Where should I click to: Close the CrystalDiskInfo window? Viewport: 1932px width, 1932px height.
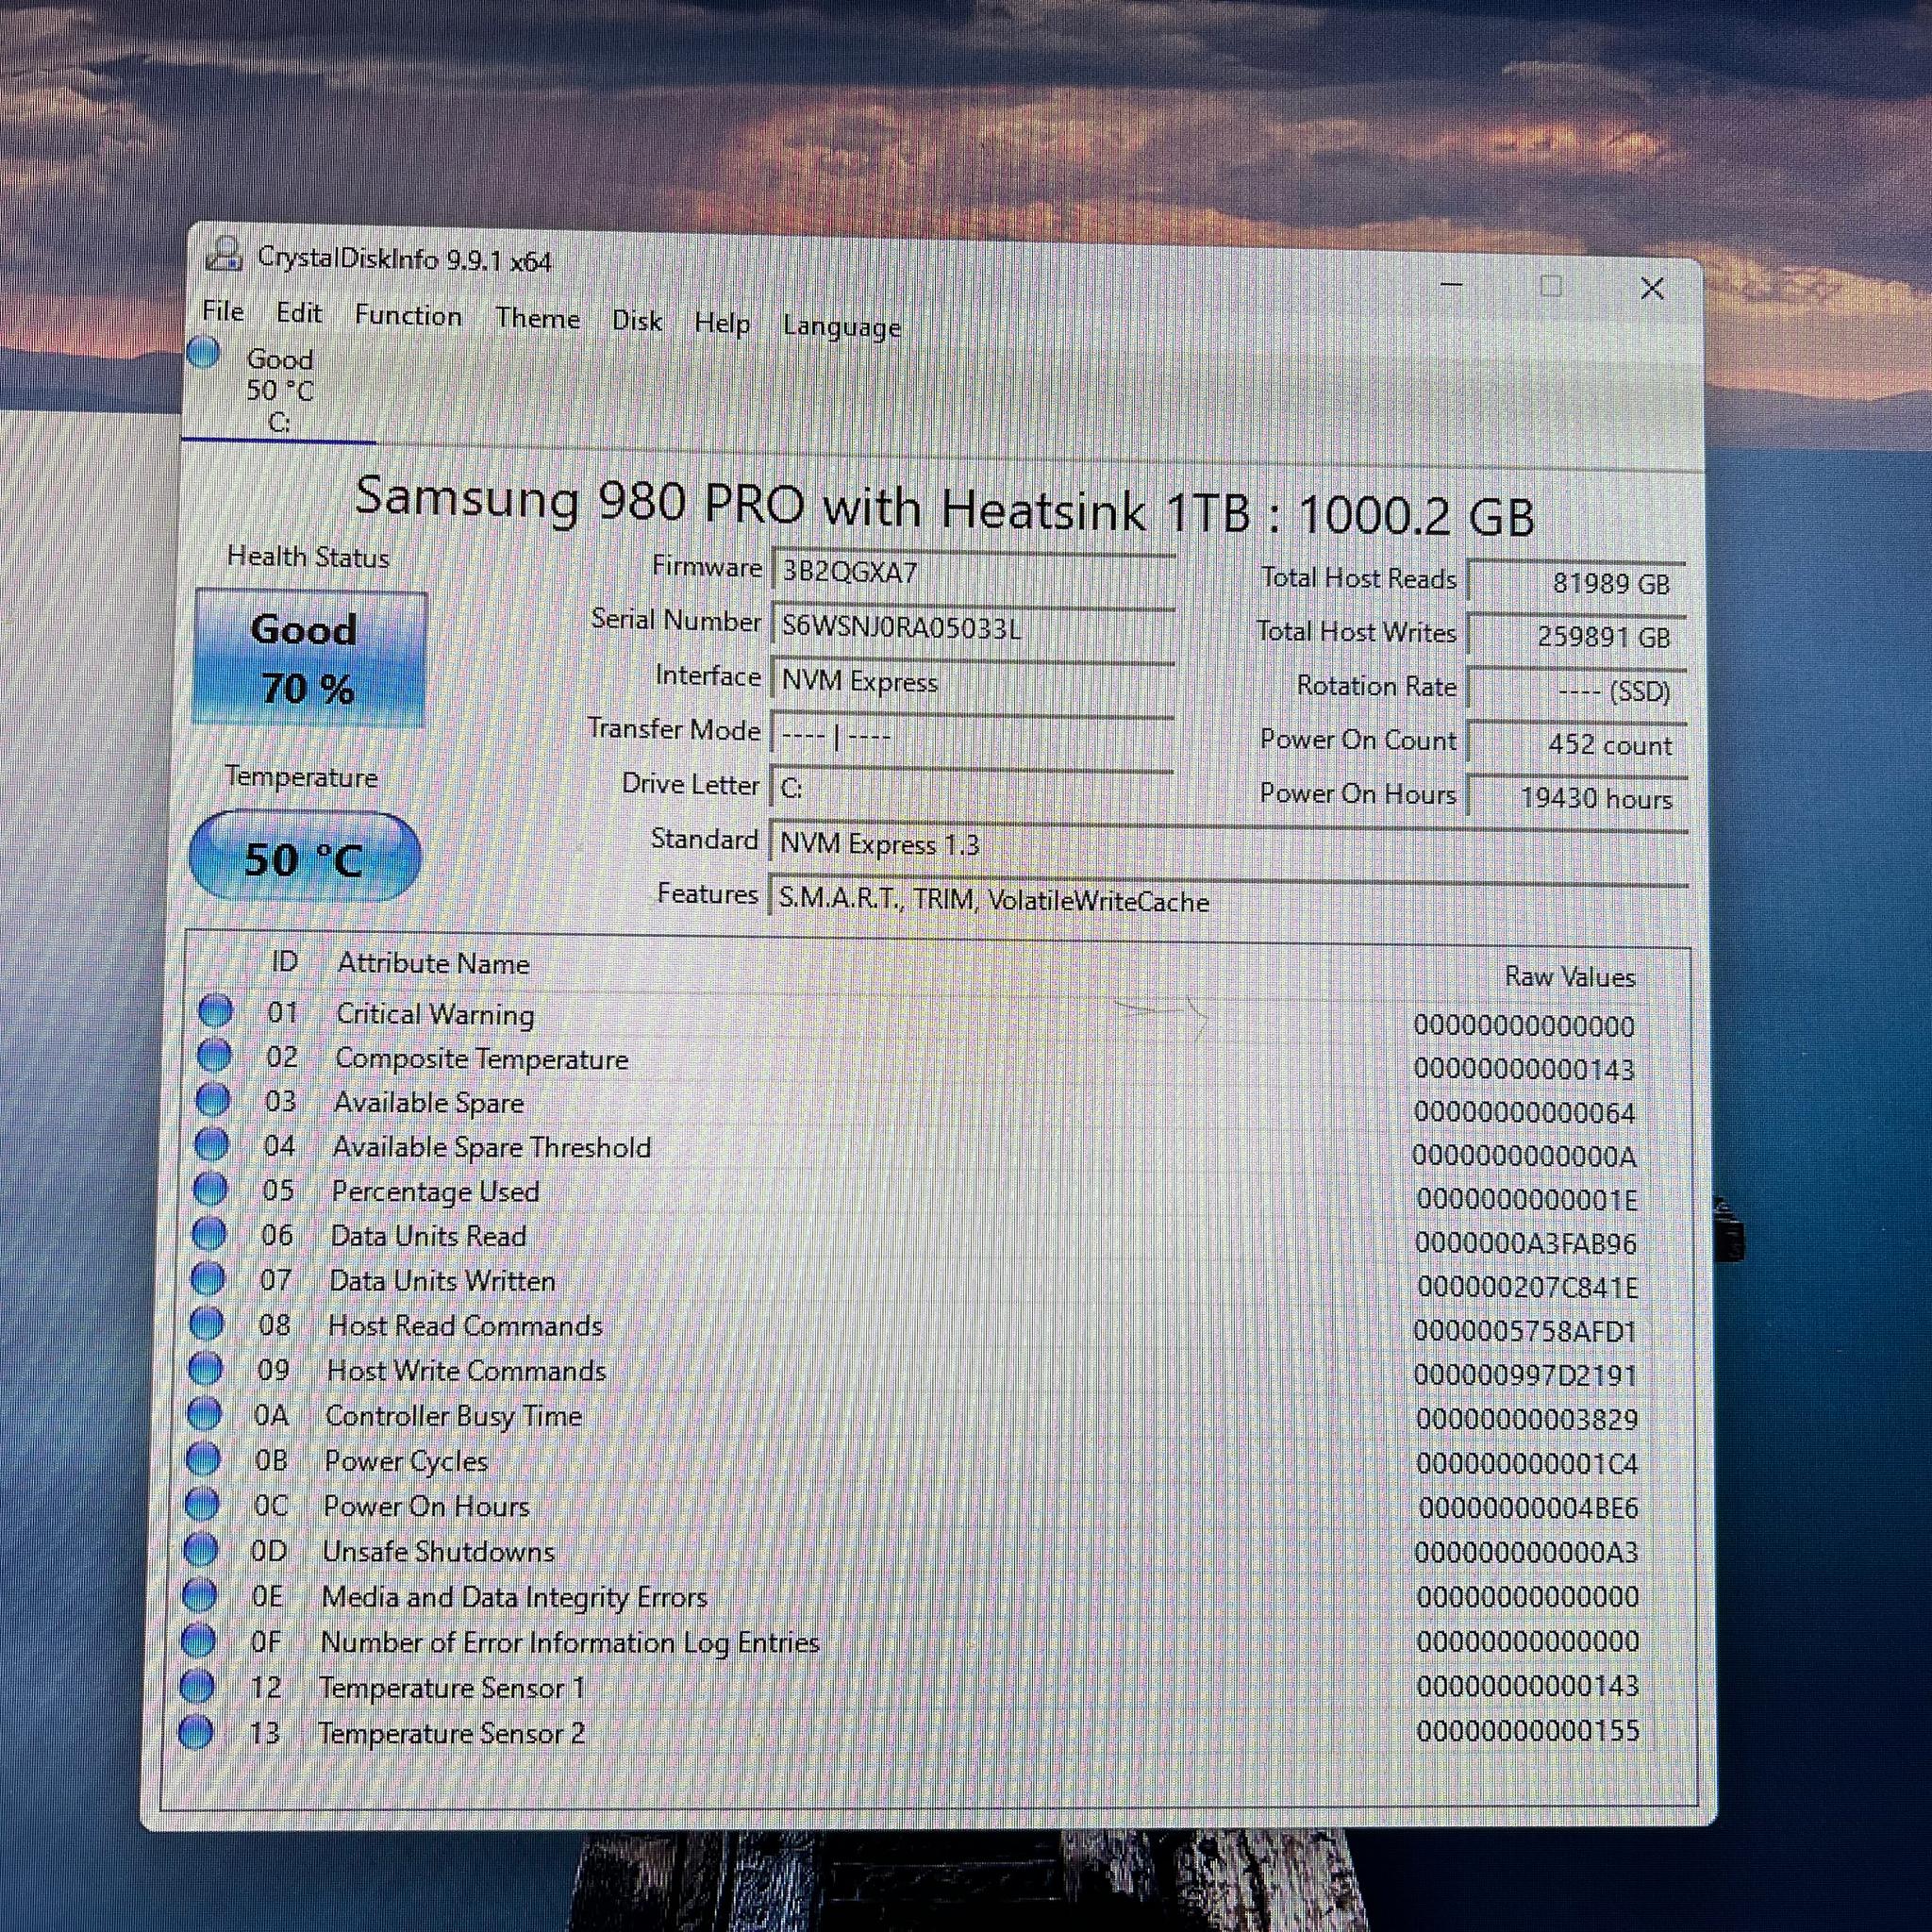[1652, 289]
